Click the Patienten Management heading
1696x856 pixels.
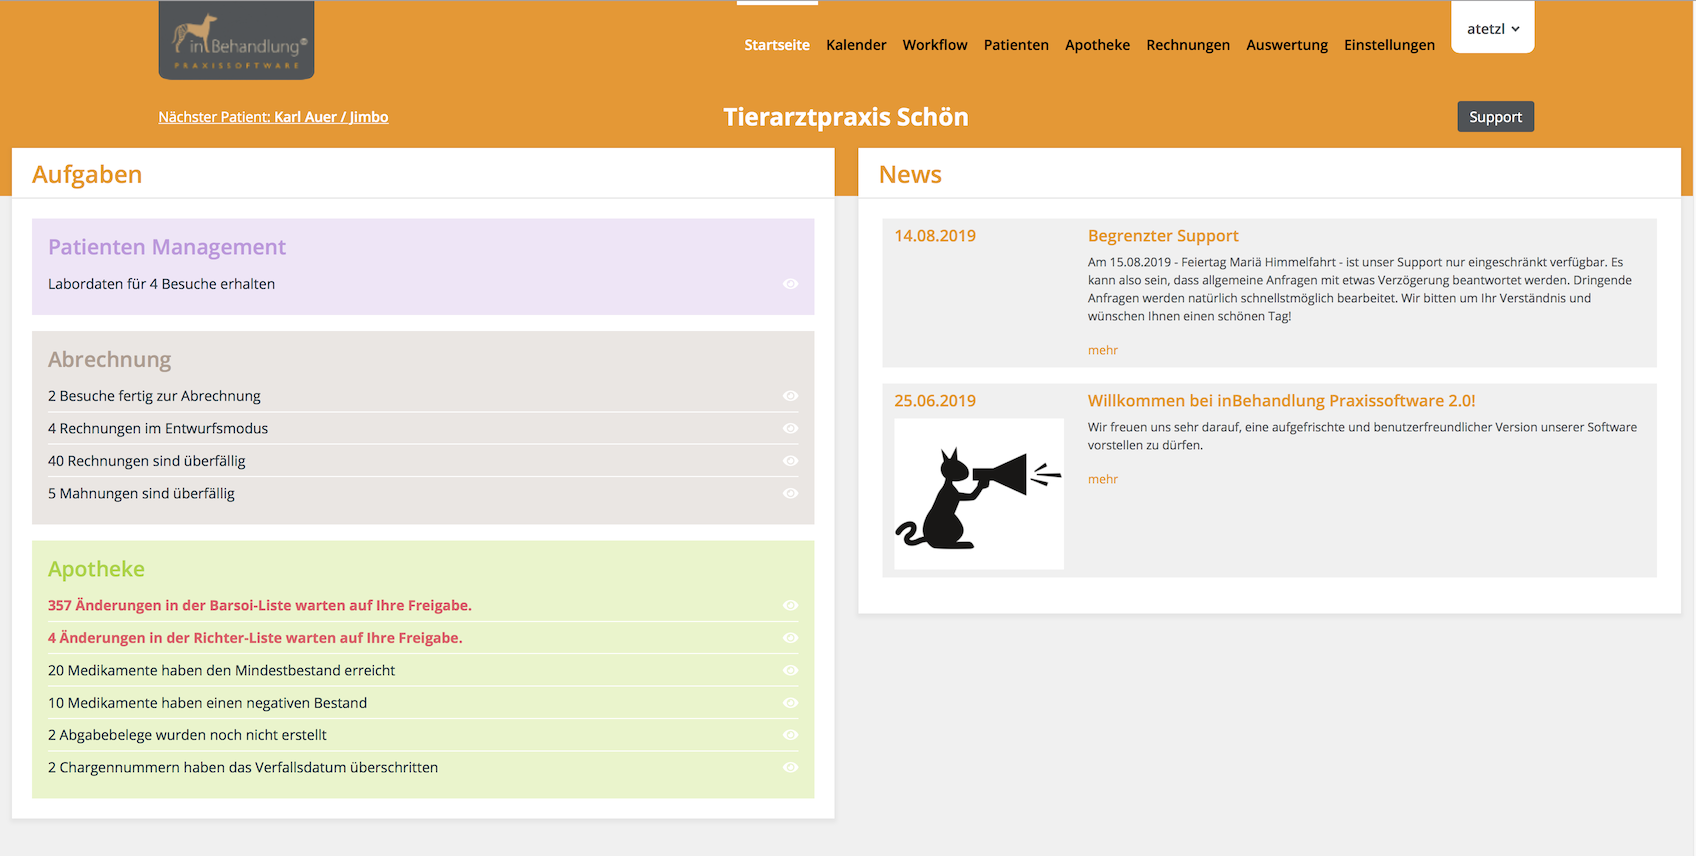(x=167, y=247)
